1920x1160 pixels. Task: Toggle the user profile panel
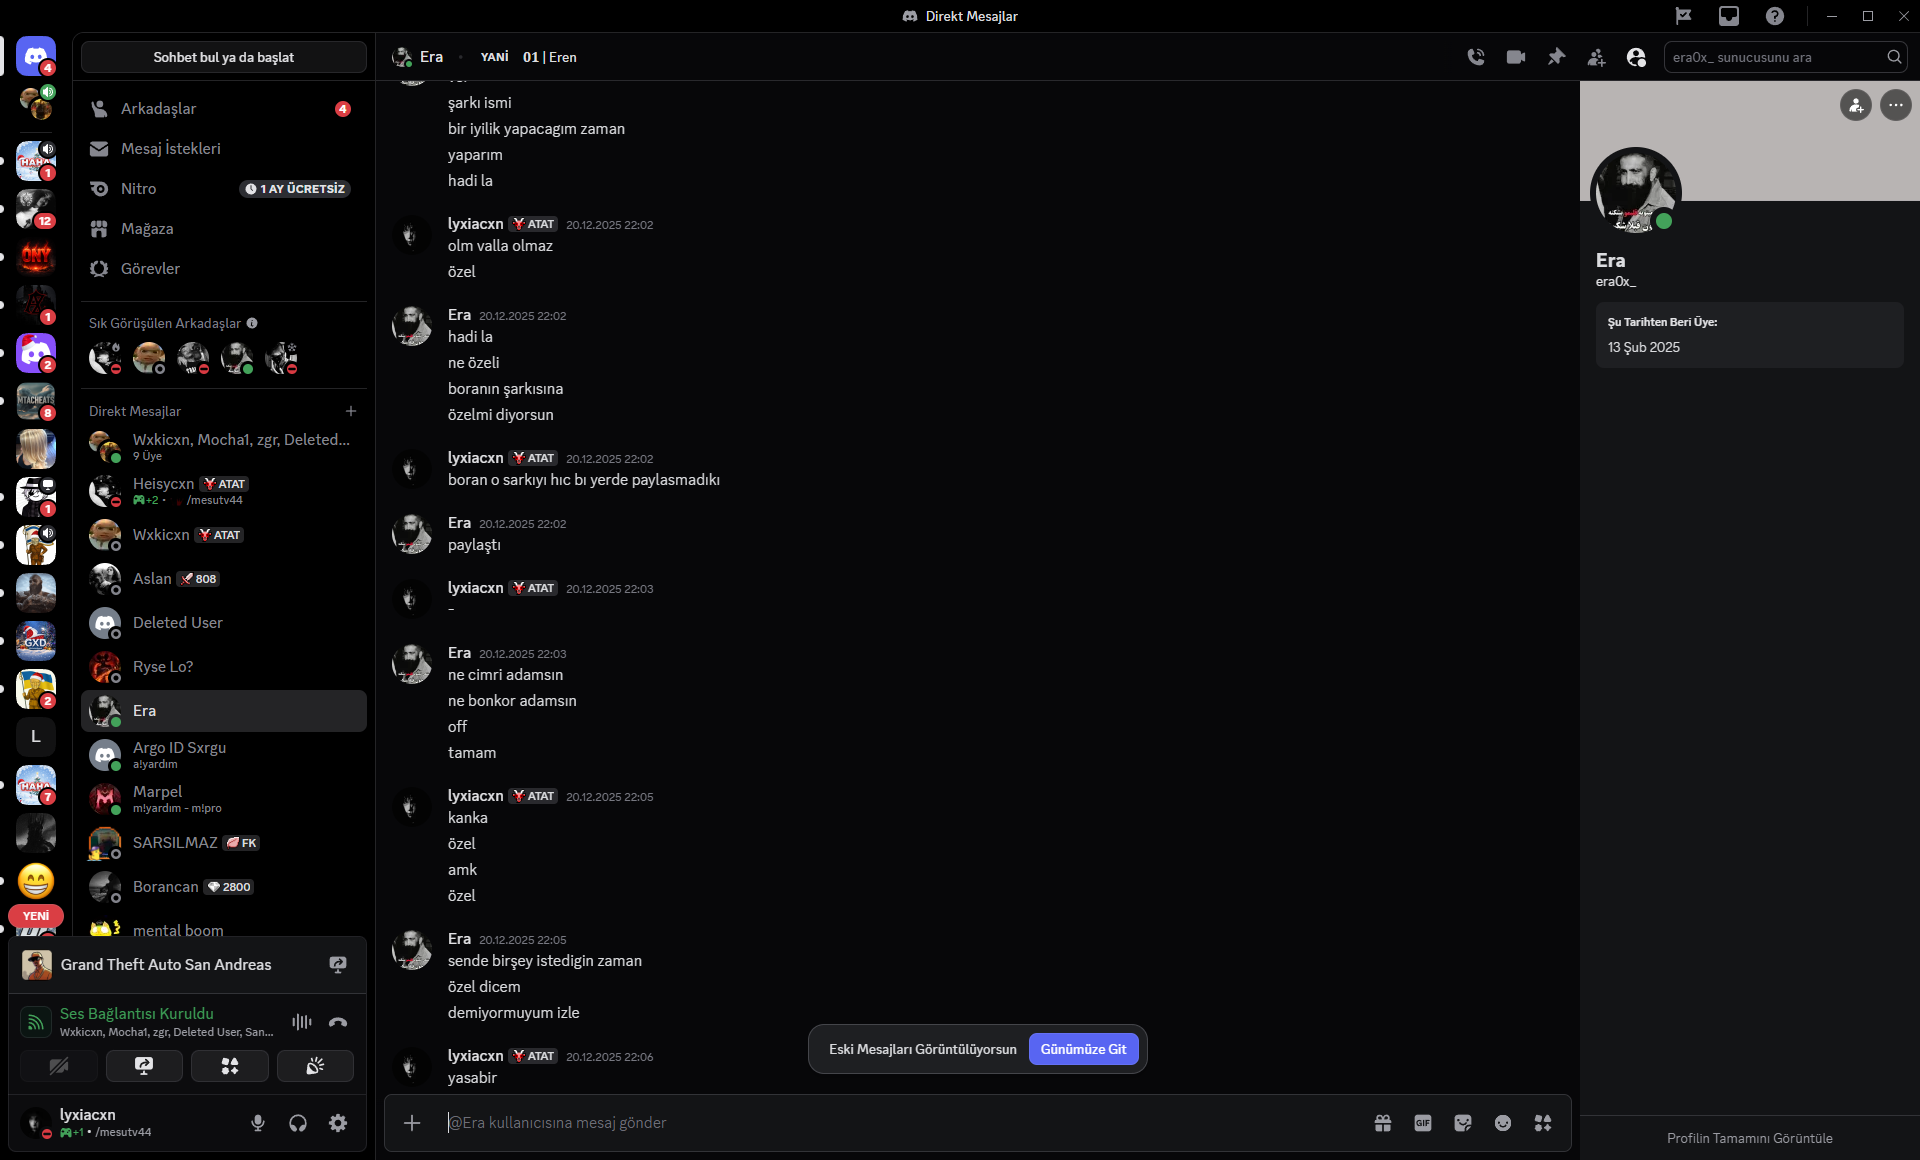tap(1636, 57)
